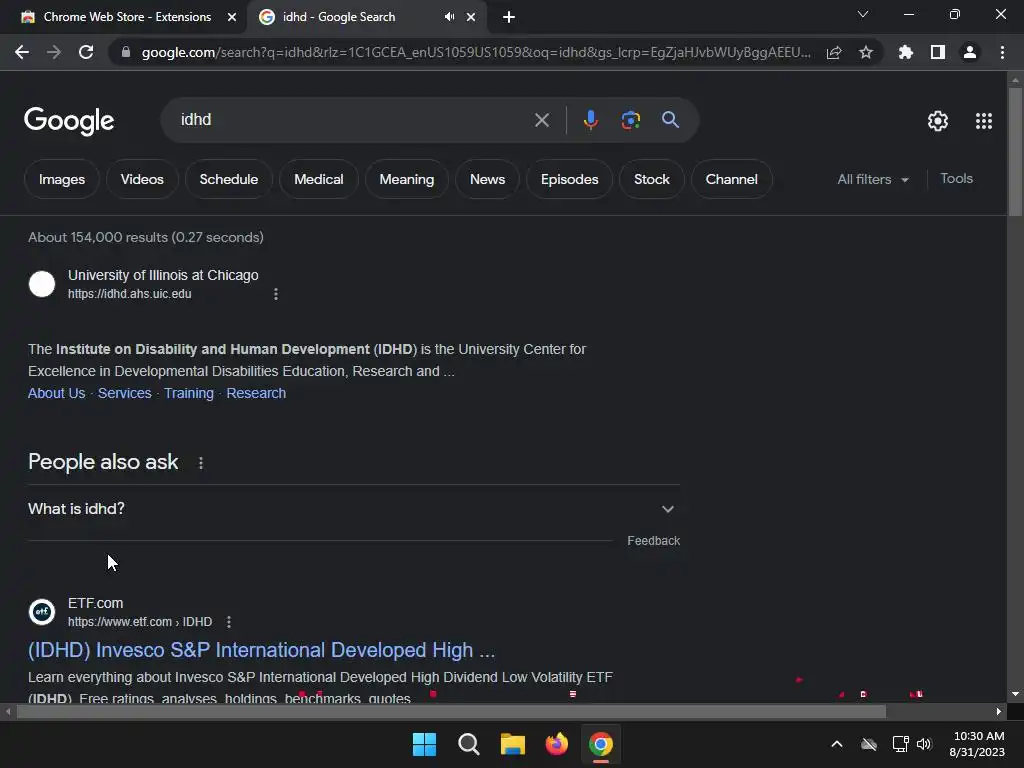Image resolution: width=1024 pixels, height=768 pixels.
Task: Select the Schedule filter chip
Action: point(229,179)
